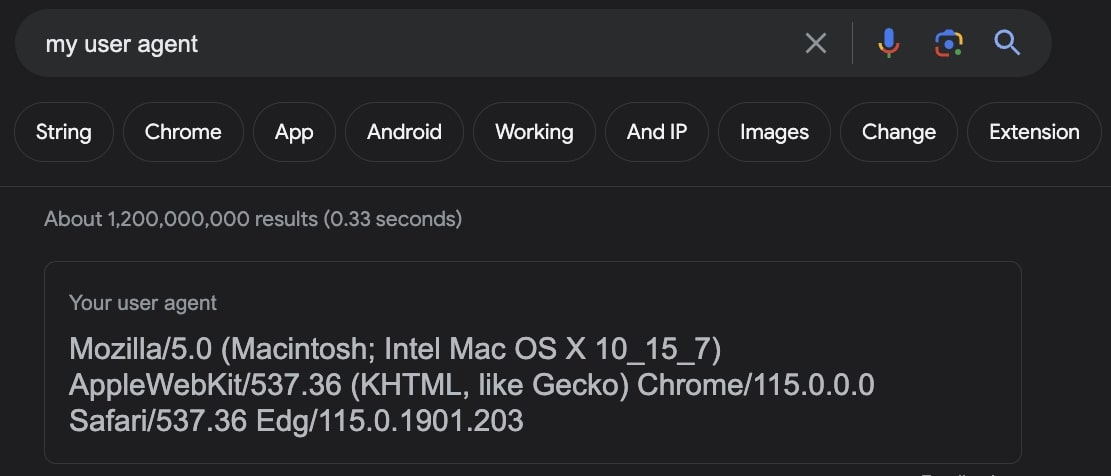
Task: Switch to the Images chip
Action: pyautogui.click(x=774, y=132)
